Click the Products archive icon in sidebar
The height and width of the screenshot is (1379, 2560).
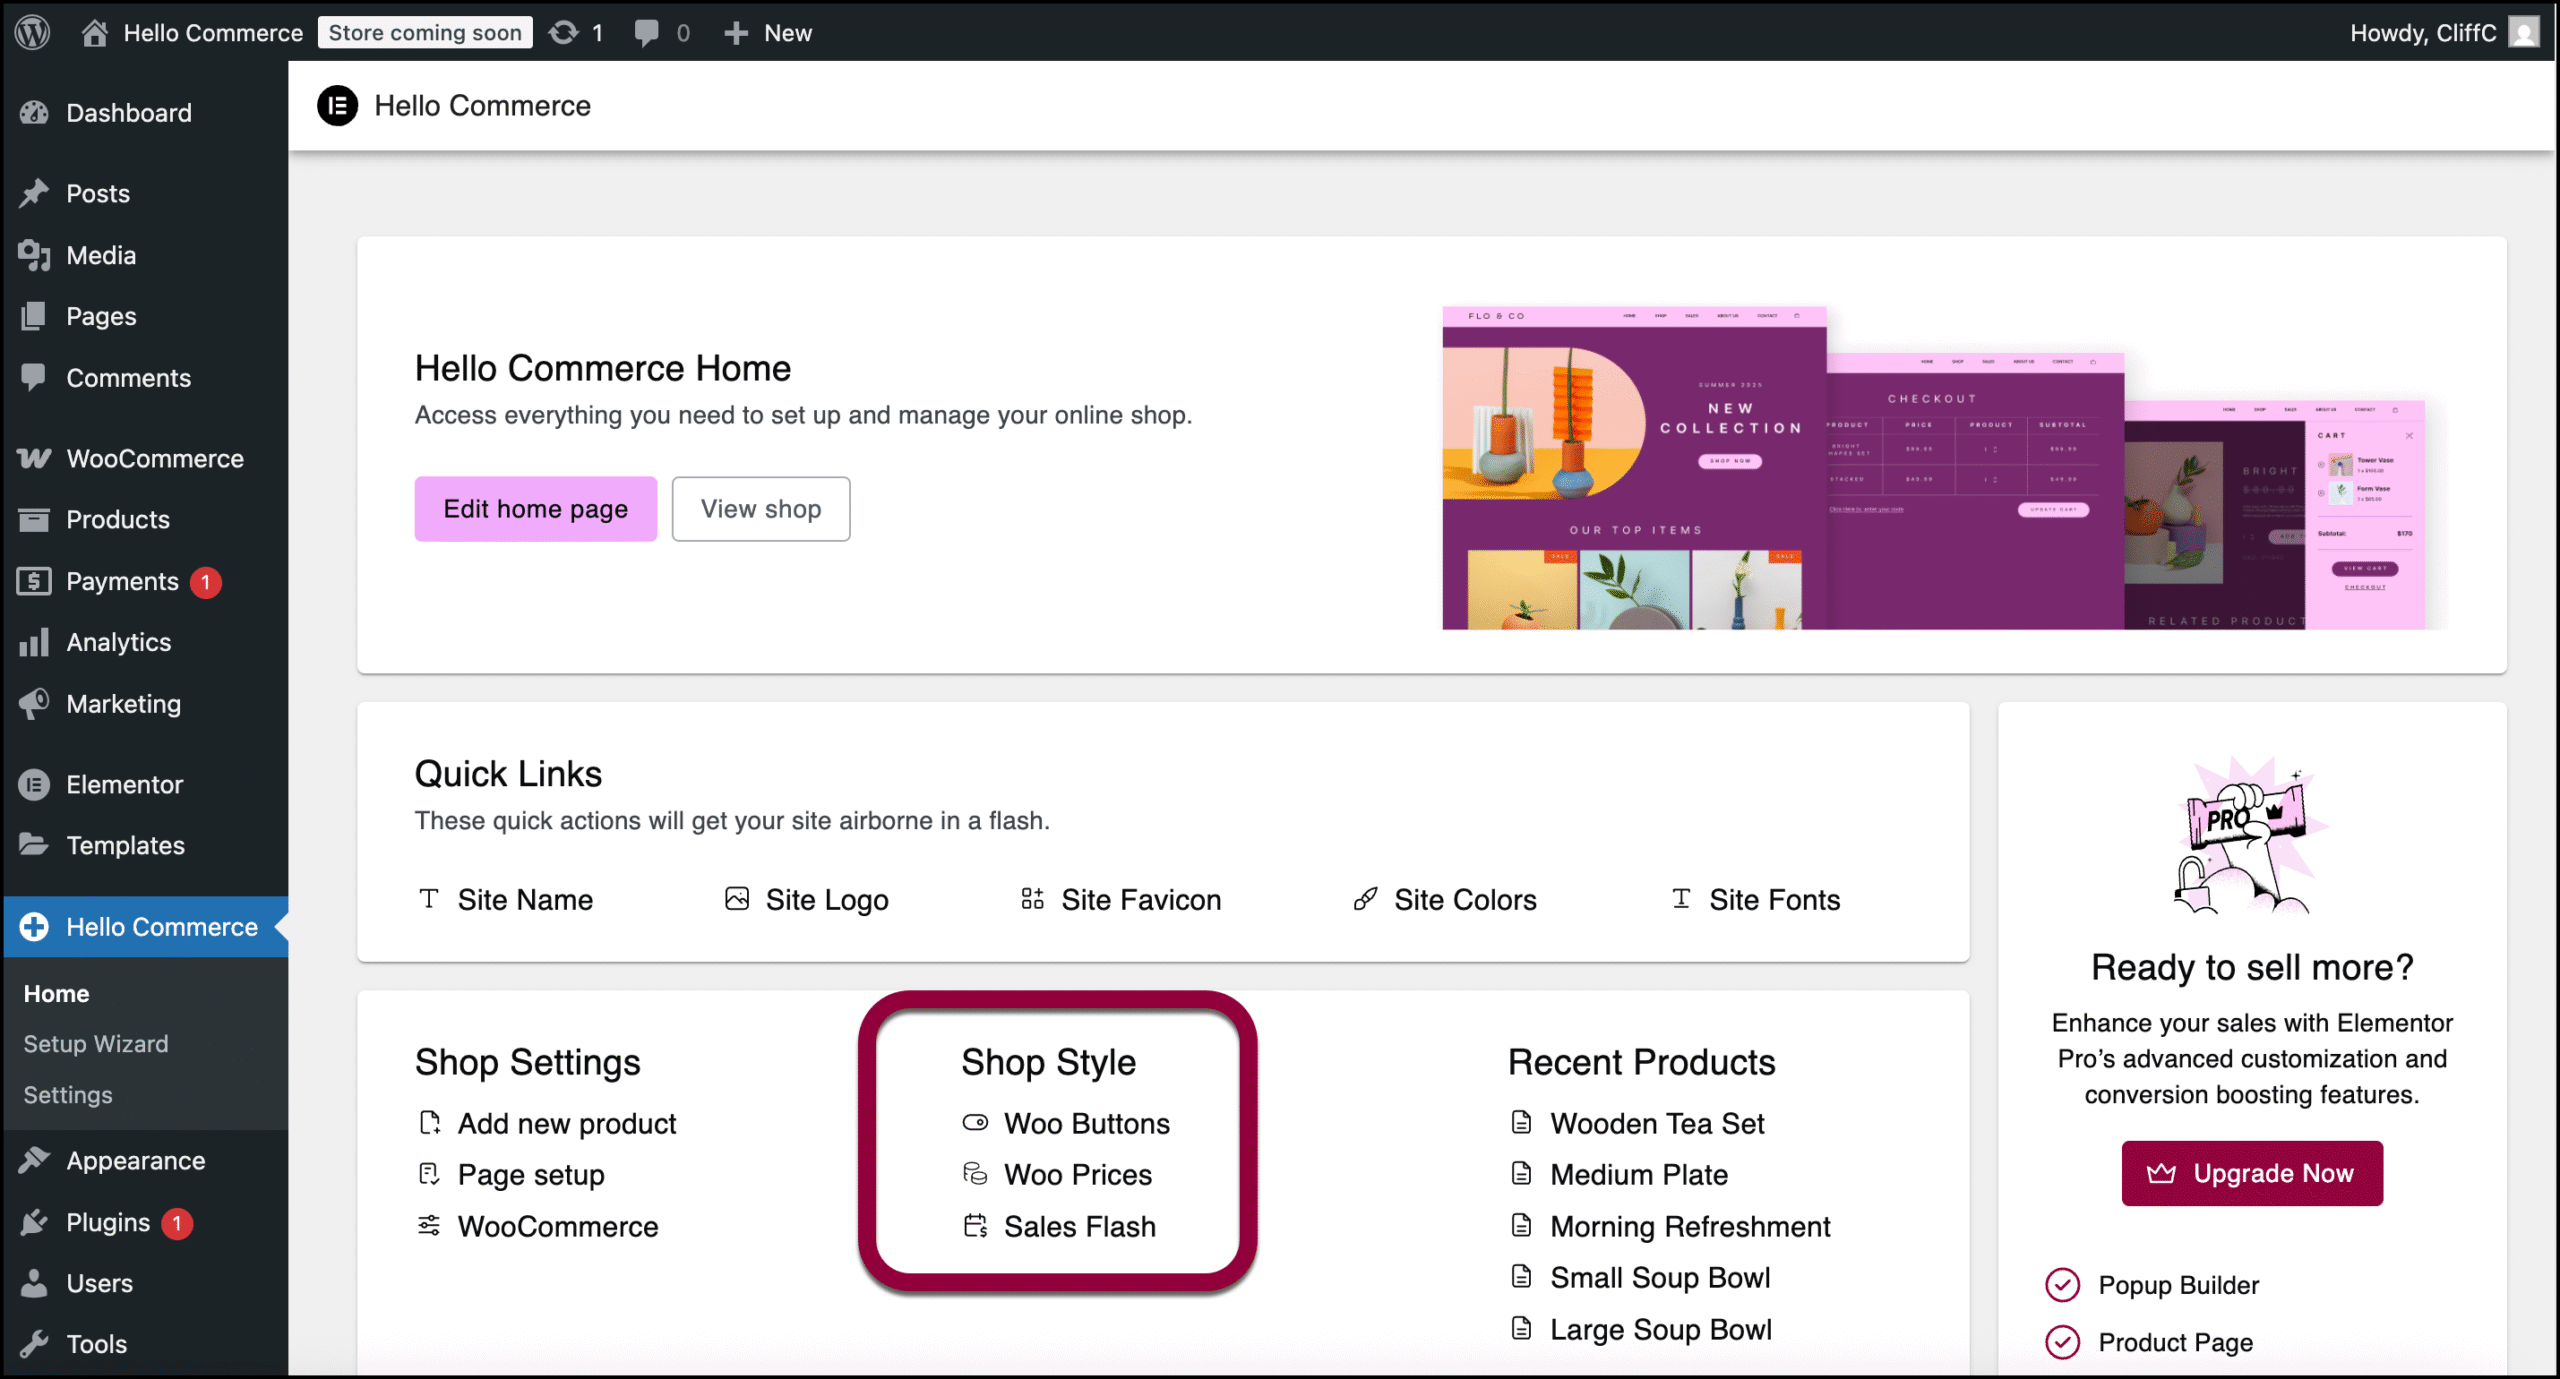[x=34, y=519]
